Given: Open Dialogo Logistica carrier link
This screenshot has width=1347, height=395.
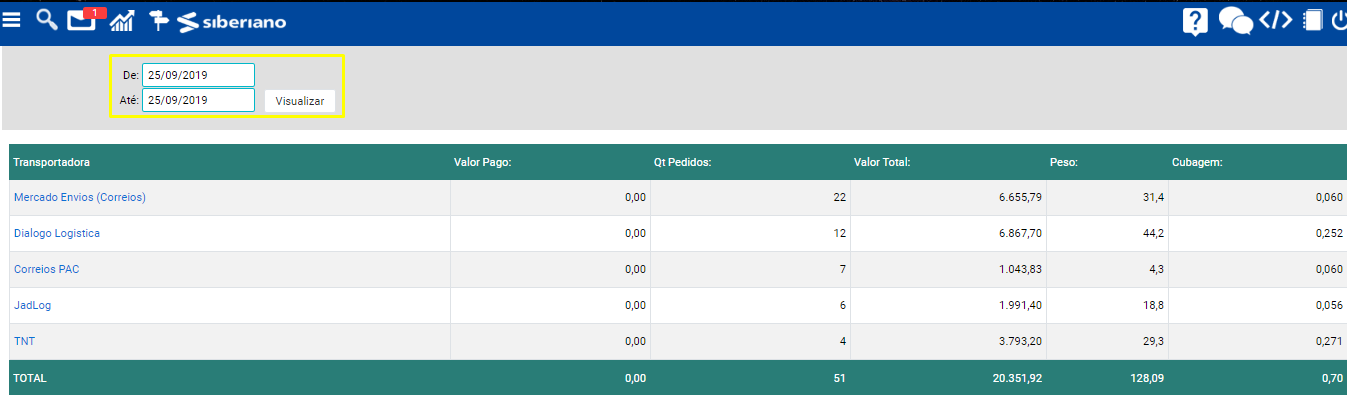Looking at the screenshot, I should (57, 233).
